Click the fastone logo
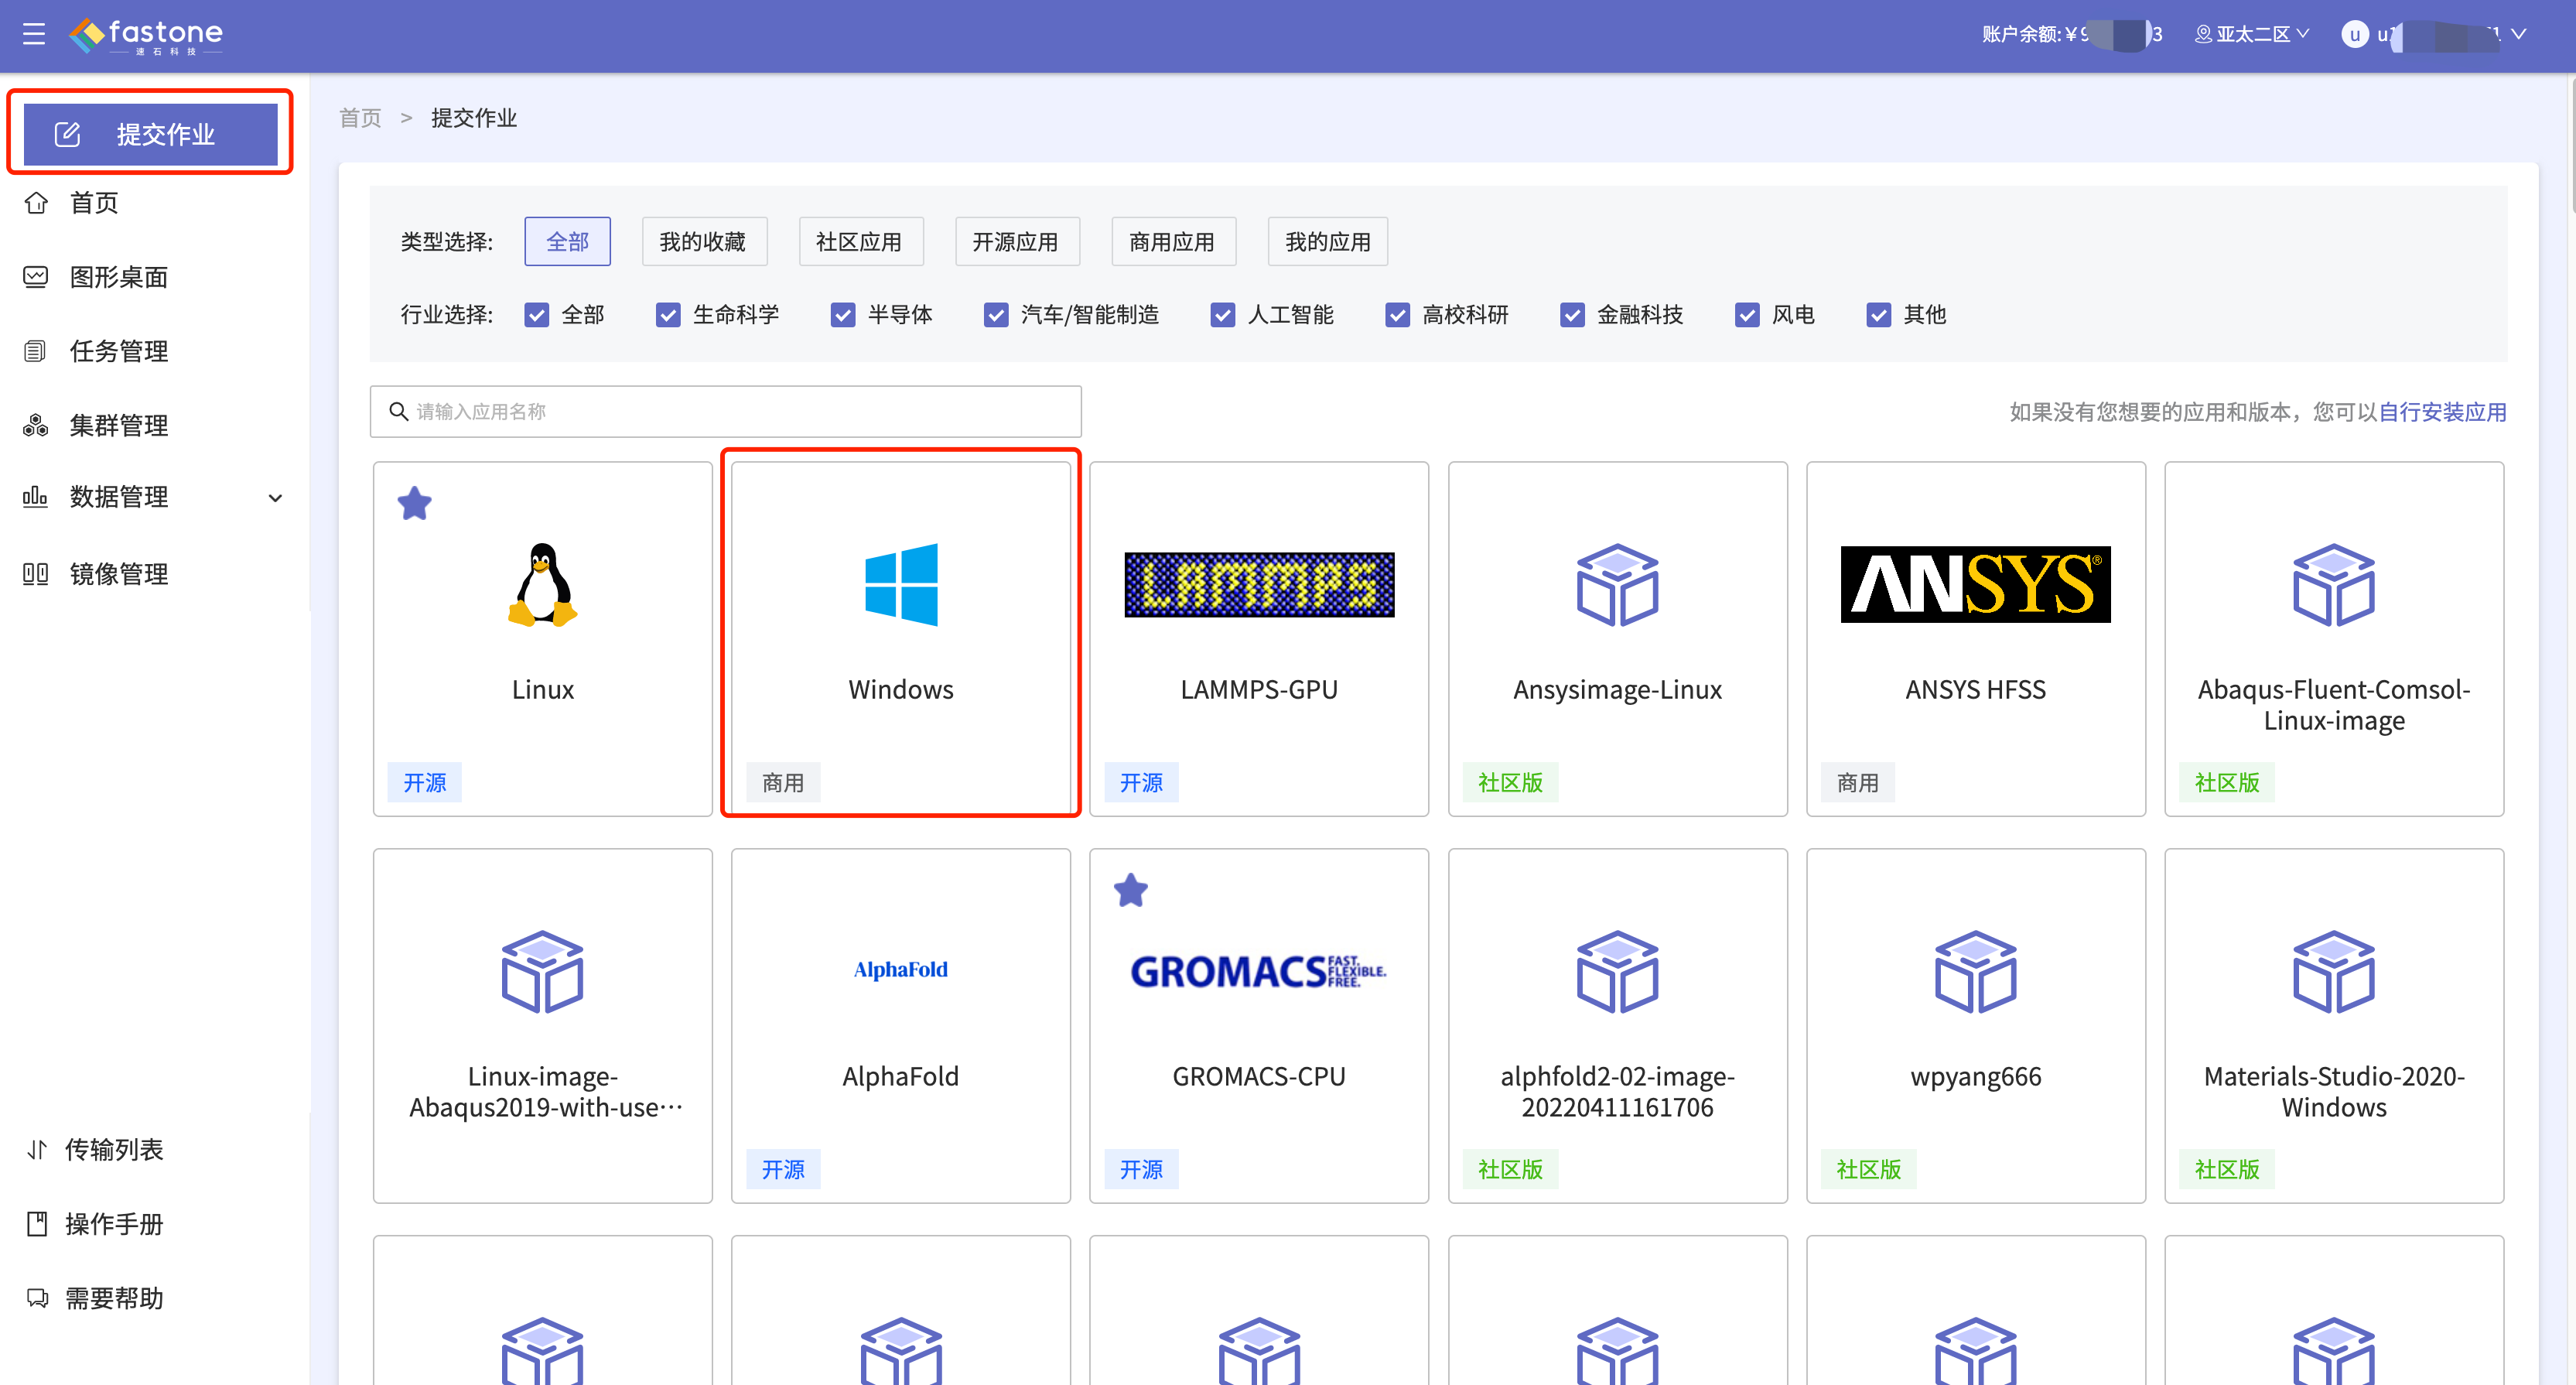The height and width of the screenshot is (1385, 2576). (x=146, y=36)
